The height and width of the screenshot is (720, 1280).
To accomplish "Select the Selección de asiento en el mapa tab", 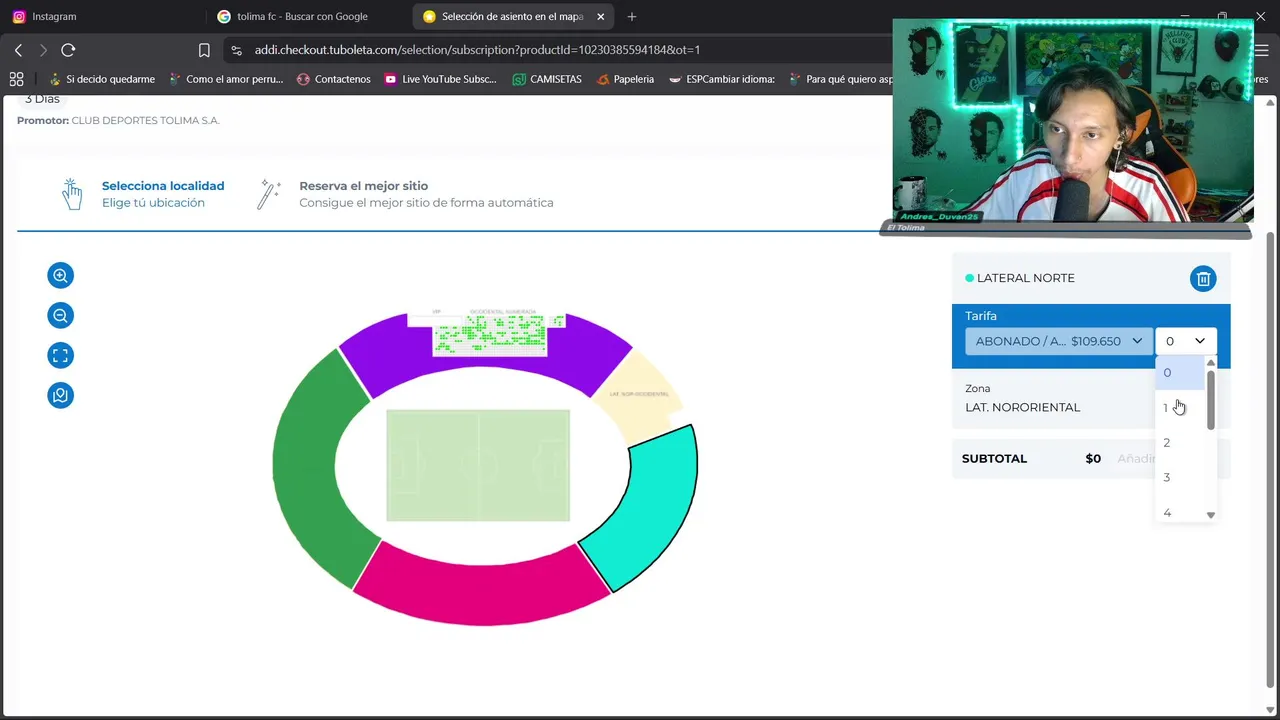I will pos(513,16).
